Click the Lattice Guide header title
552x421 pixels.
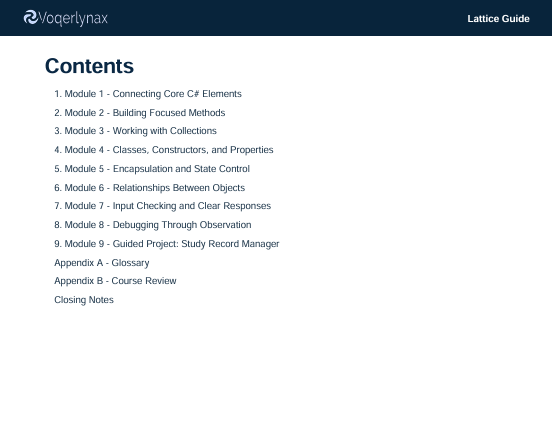498,19
